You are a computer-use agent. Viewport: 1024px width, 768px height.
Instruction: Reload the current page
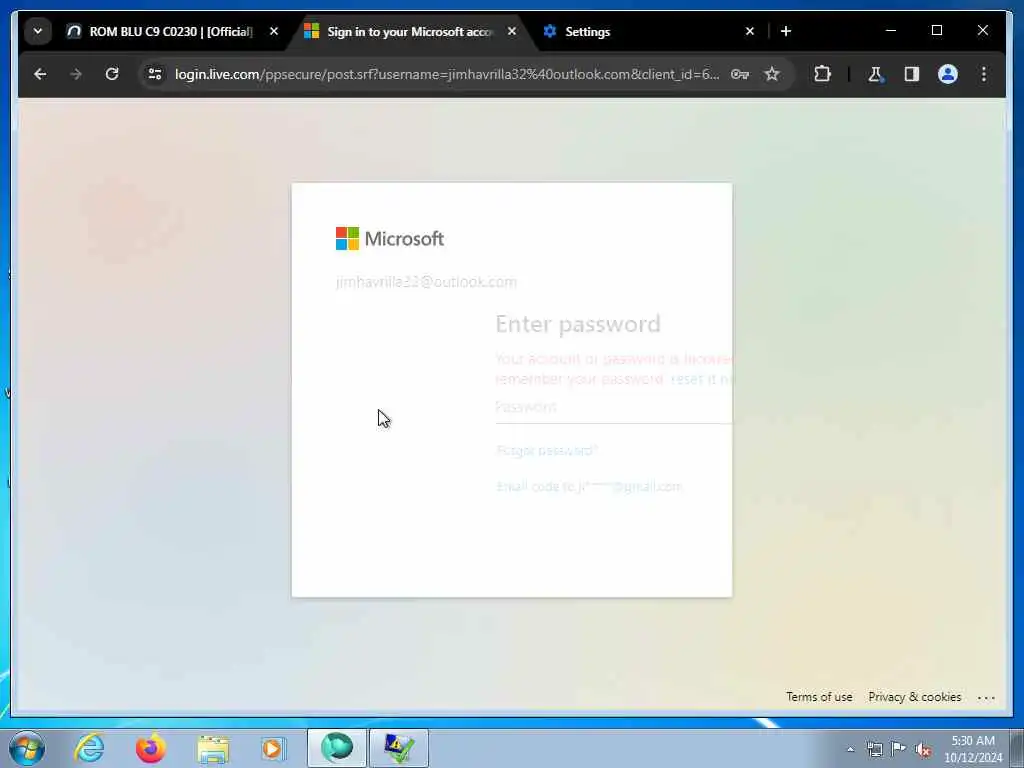(x=112, y=74)
